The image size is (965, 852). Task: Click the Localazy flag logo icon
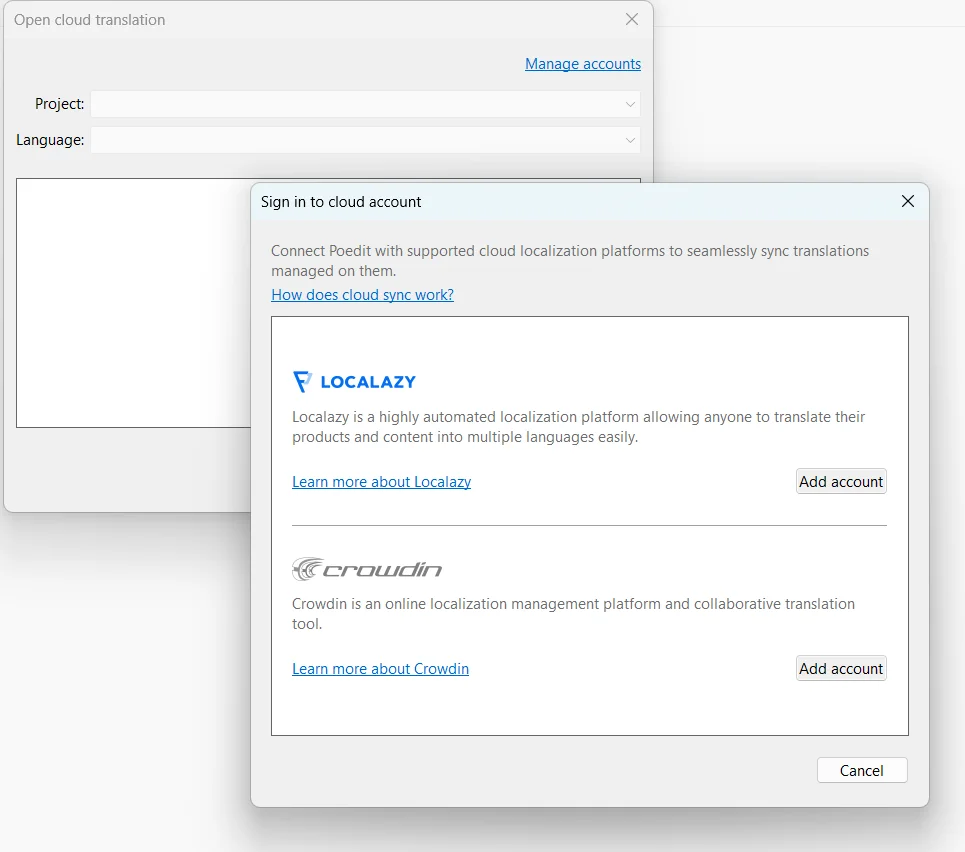coord(303,381)
